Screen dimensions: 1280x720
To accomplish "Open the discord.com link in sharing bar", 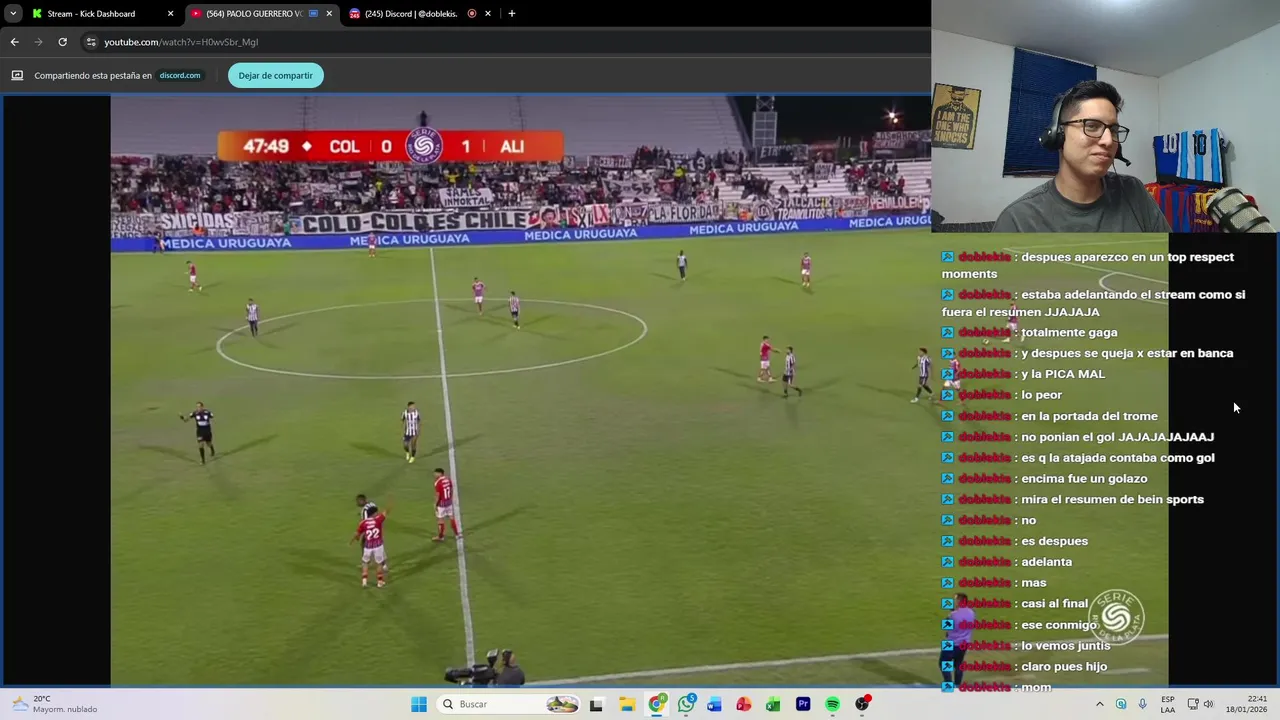I will [180, 75].
